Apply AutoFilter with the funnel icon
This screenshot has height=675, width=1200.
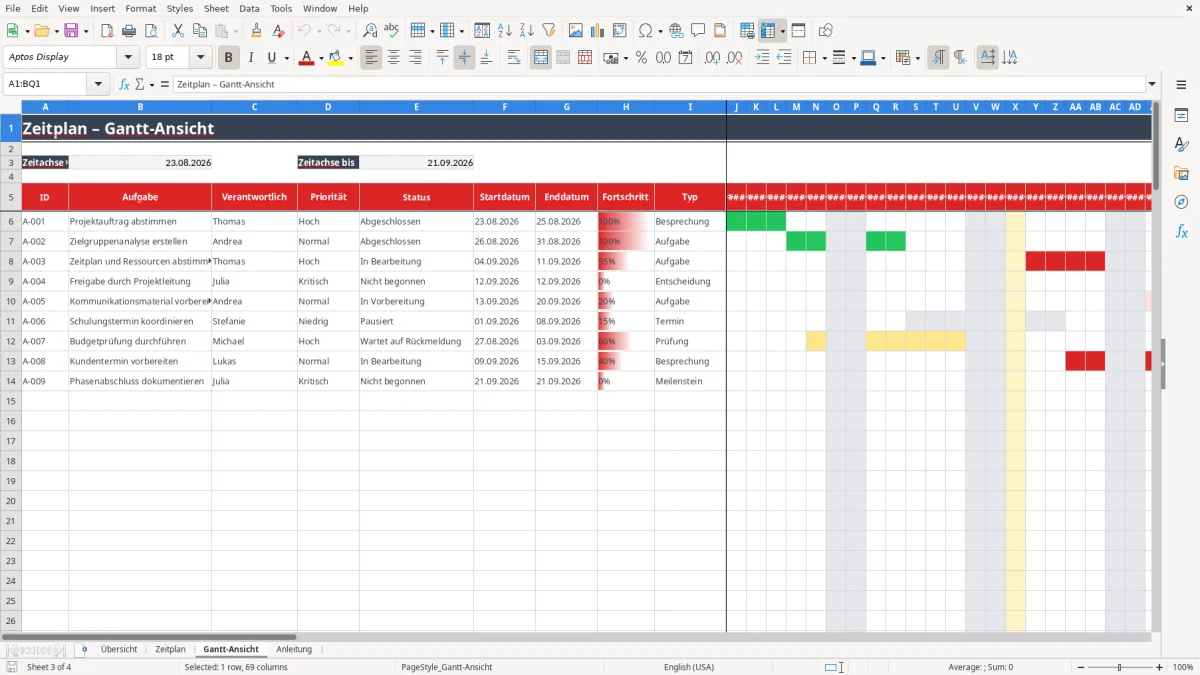point(549,31)
